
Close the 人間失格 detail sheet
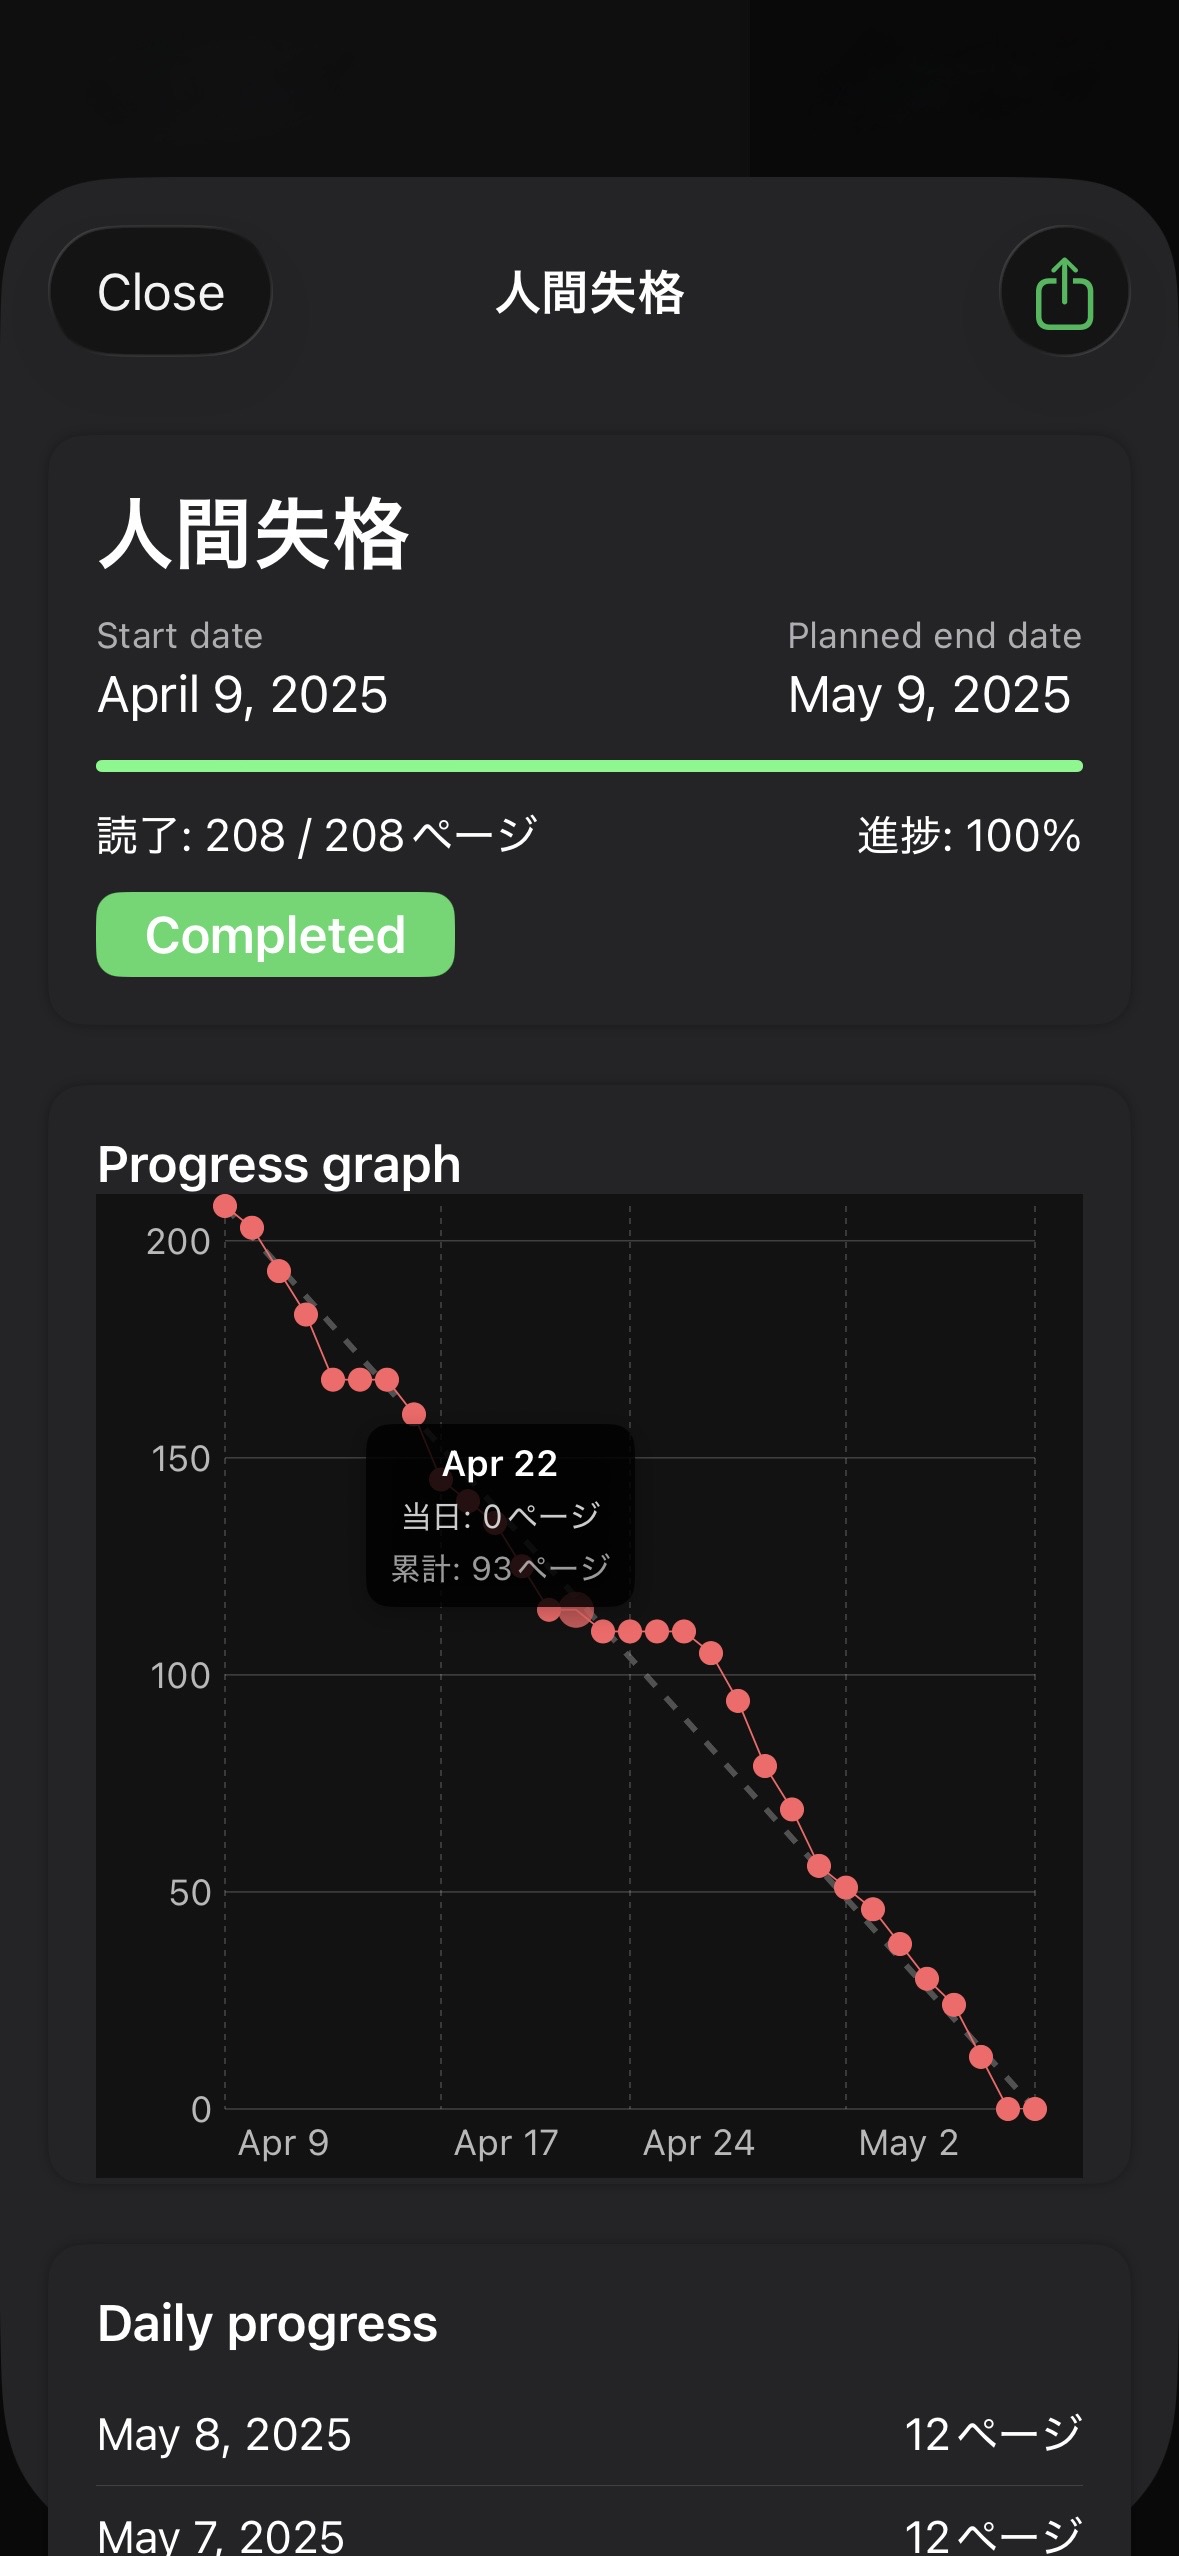click(161, 292)
